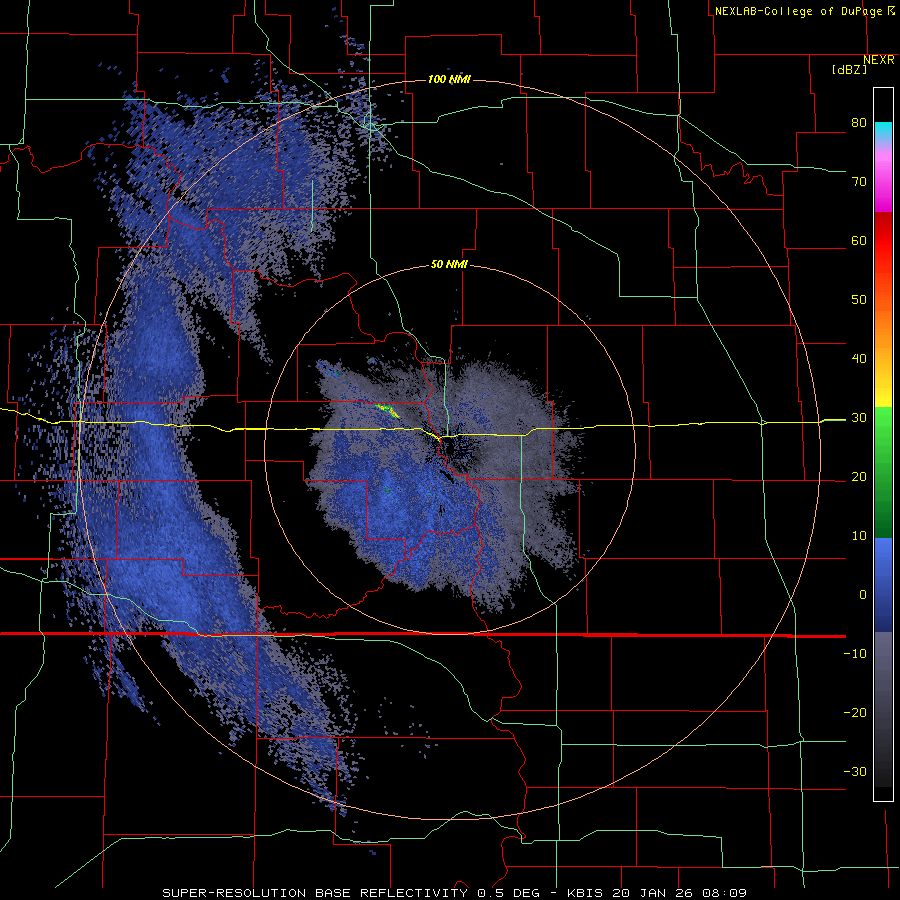This screenshot has height=900, width=900.
Task: Click the NEXR label above the scale
Action: coord(879,60)
